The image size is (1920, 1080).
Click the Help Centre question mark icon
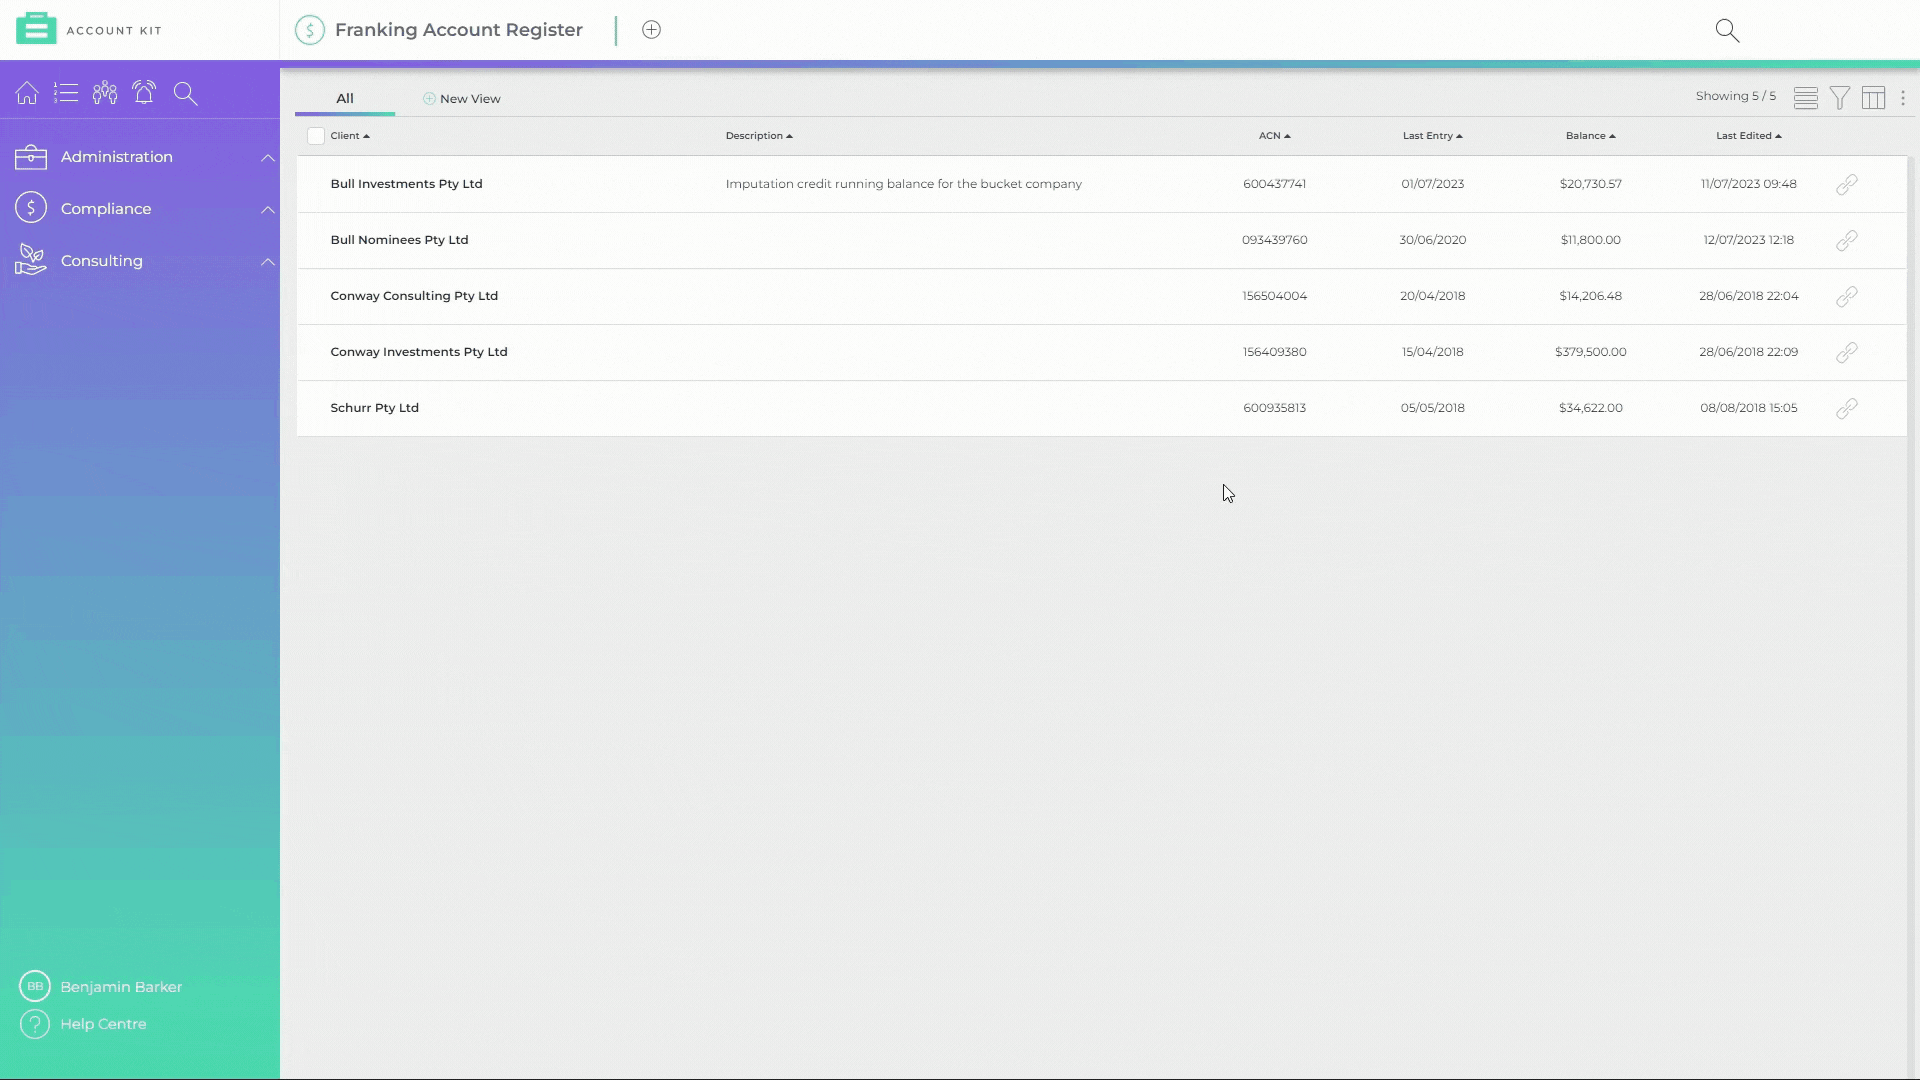tap(35, 1024)
